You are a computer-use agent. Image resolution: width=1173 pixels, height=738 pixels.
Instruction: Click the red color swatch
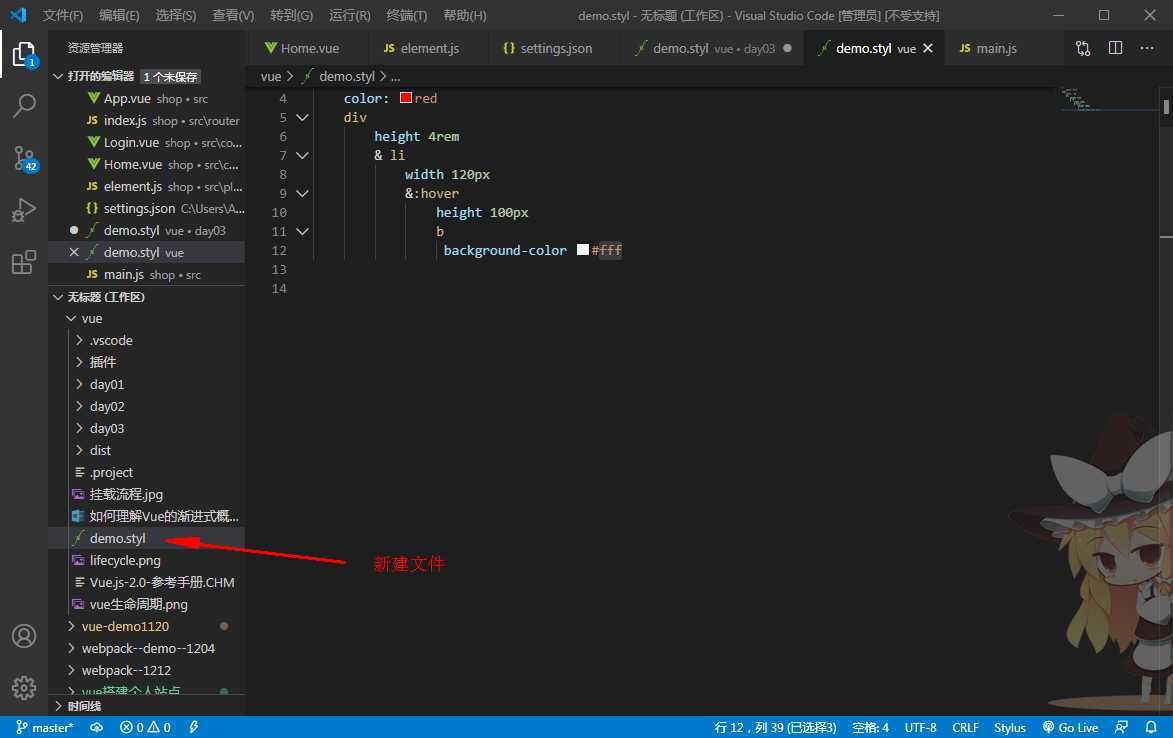tap(406, 98)
